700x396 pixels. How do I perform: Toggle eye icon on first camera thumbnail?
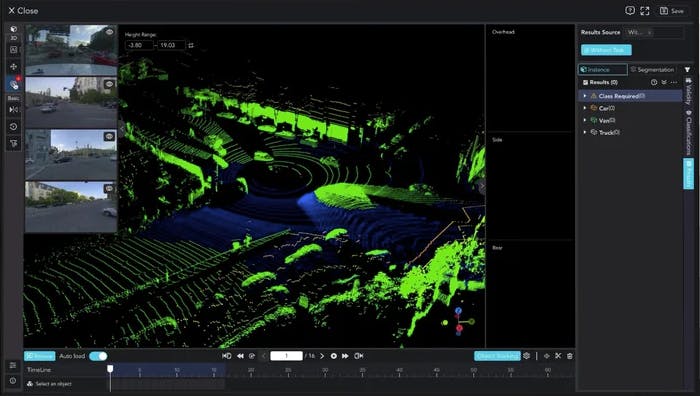[x=109, y=32]
